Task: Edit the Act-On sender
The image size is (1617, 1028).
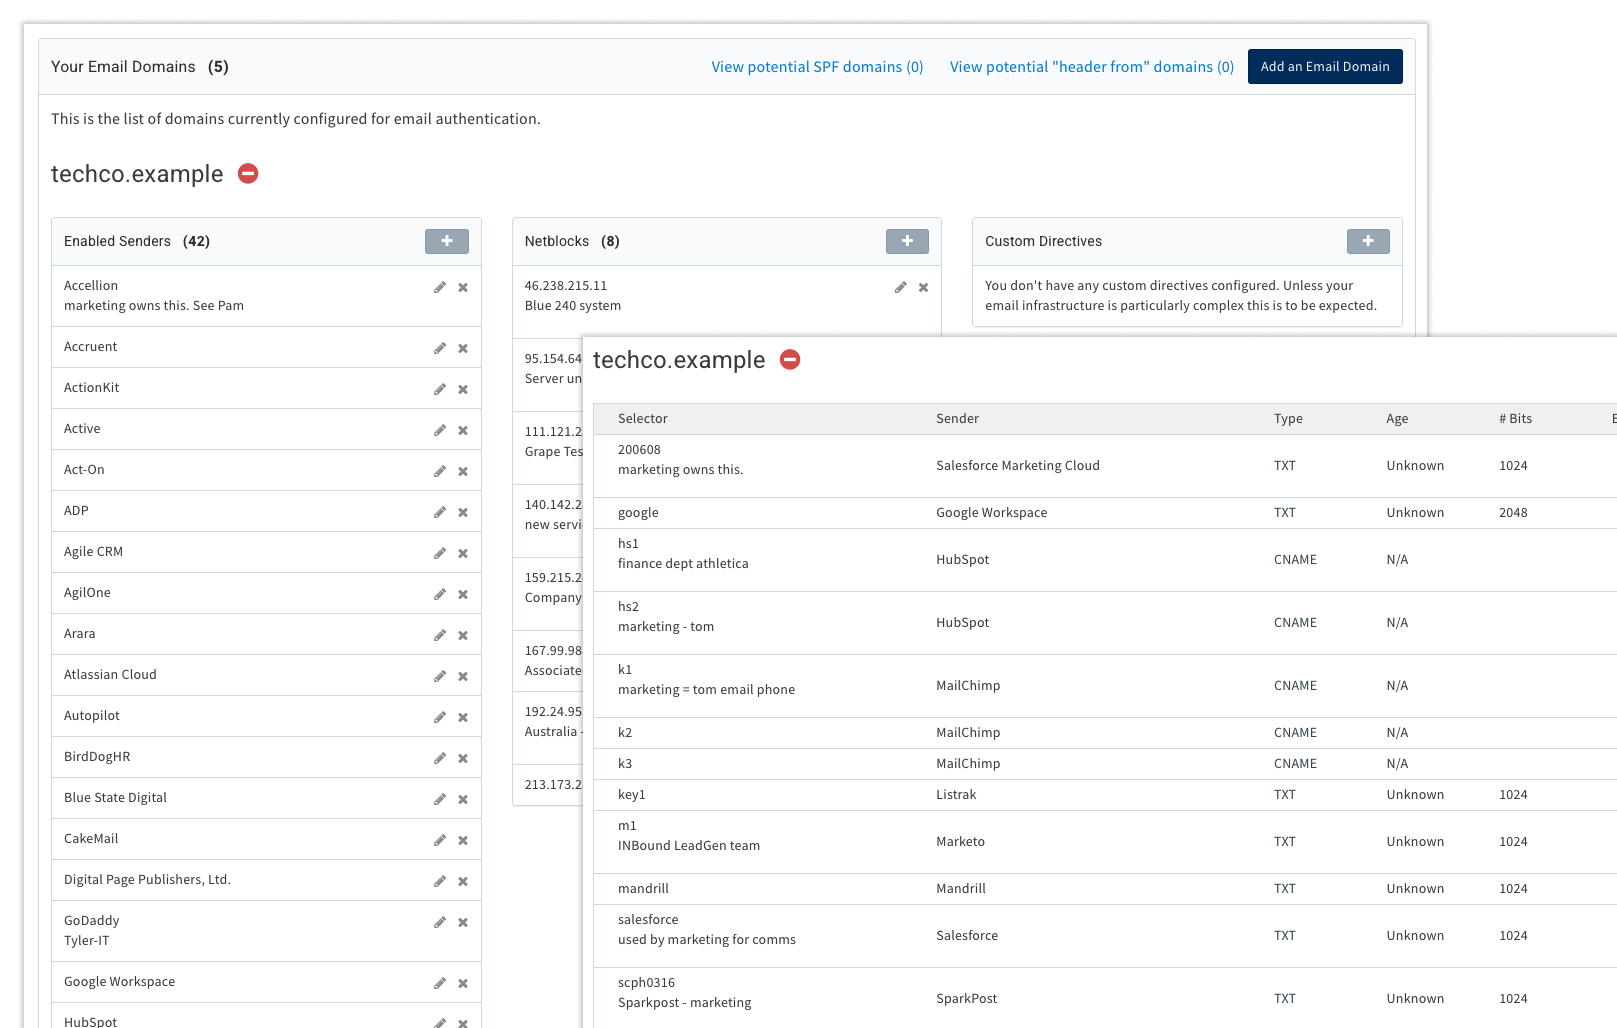Action: [x=440, y=471]
